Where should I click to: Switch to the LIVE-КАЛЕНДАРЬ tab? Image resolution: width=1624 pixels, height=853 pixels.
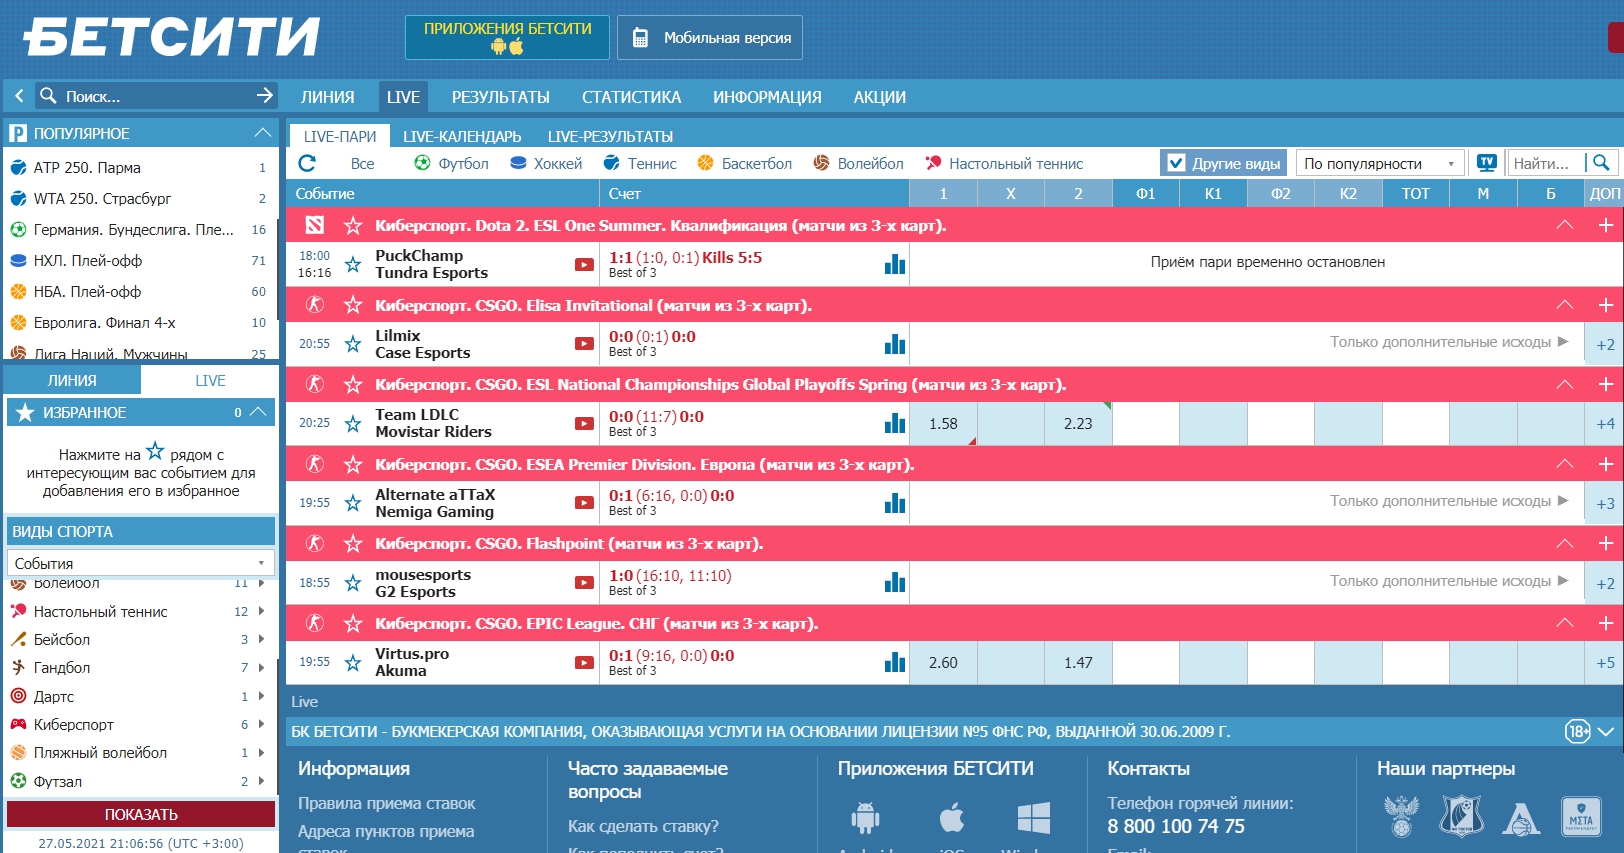tap(462, 136)
